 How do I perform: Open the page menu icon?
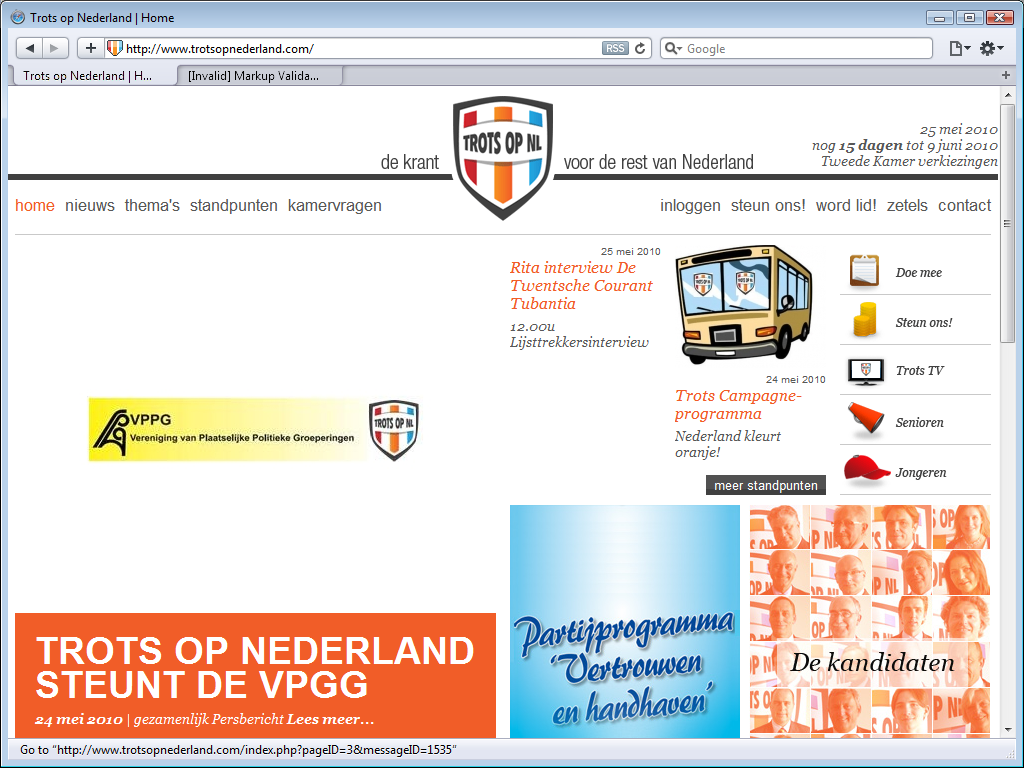coord(959,48)
